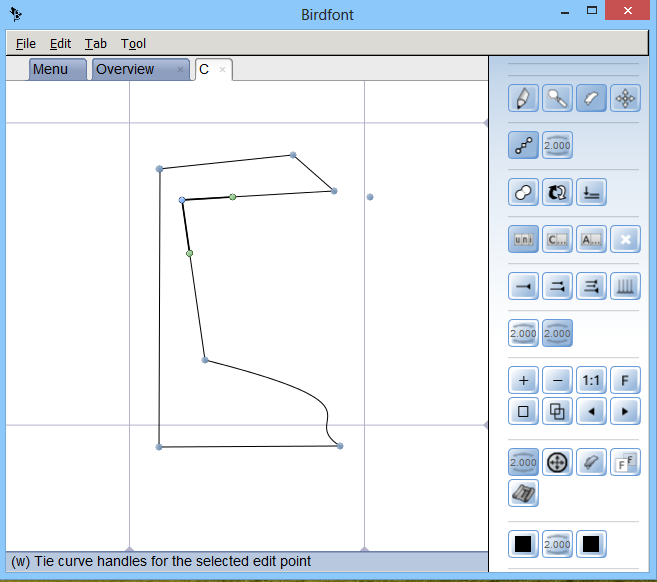The width and height of the screenshot is (657, 582).
Task: Open the File menu
Action: point(26,44)
